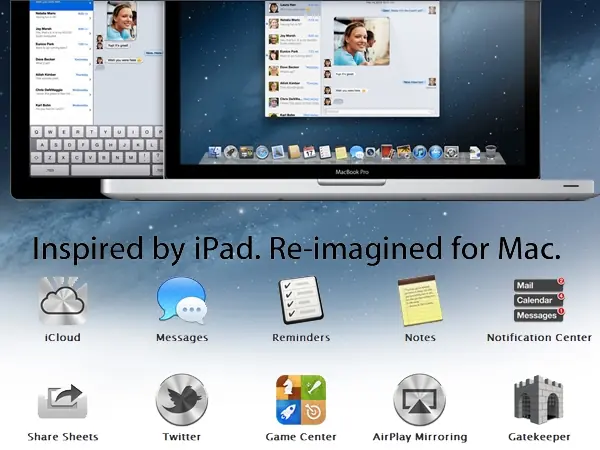This screenshot has height=450, width=600.
Task: Open Finder in the MacBook dock
Action: coord(215,152)
